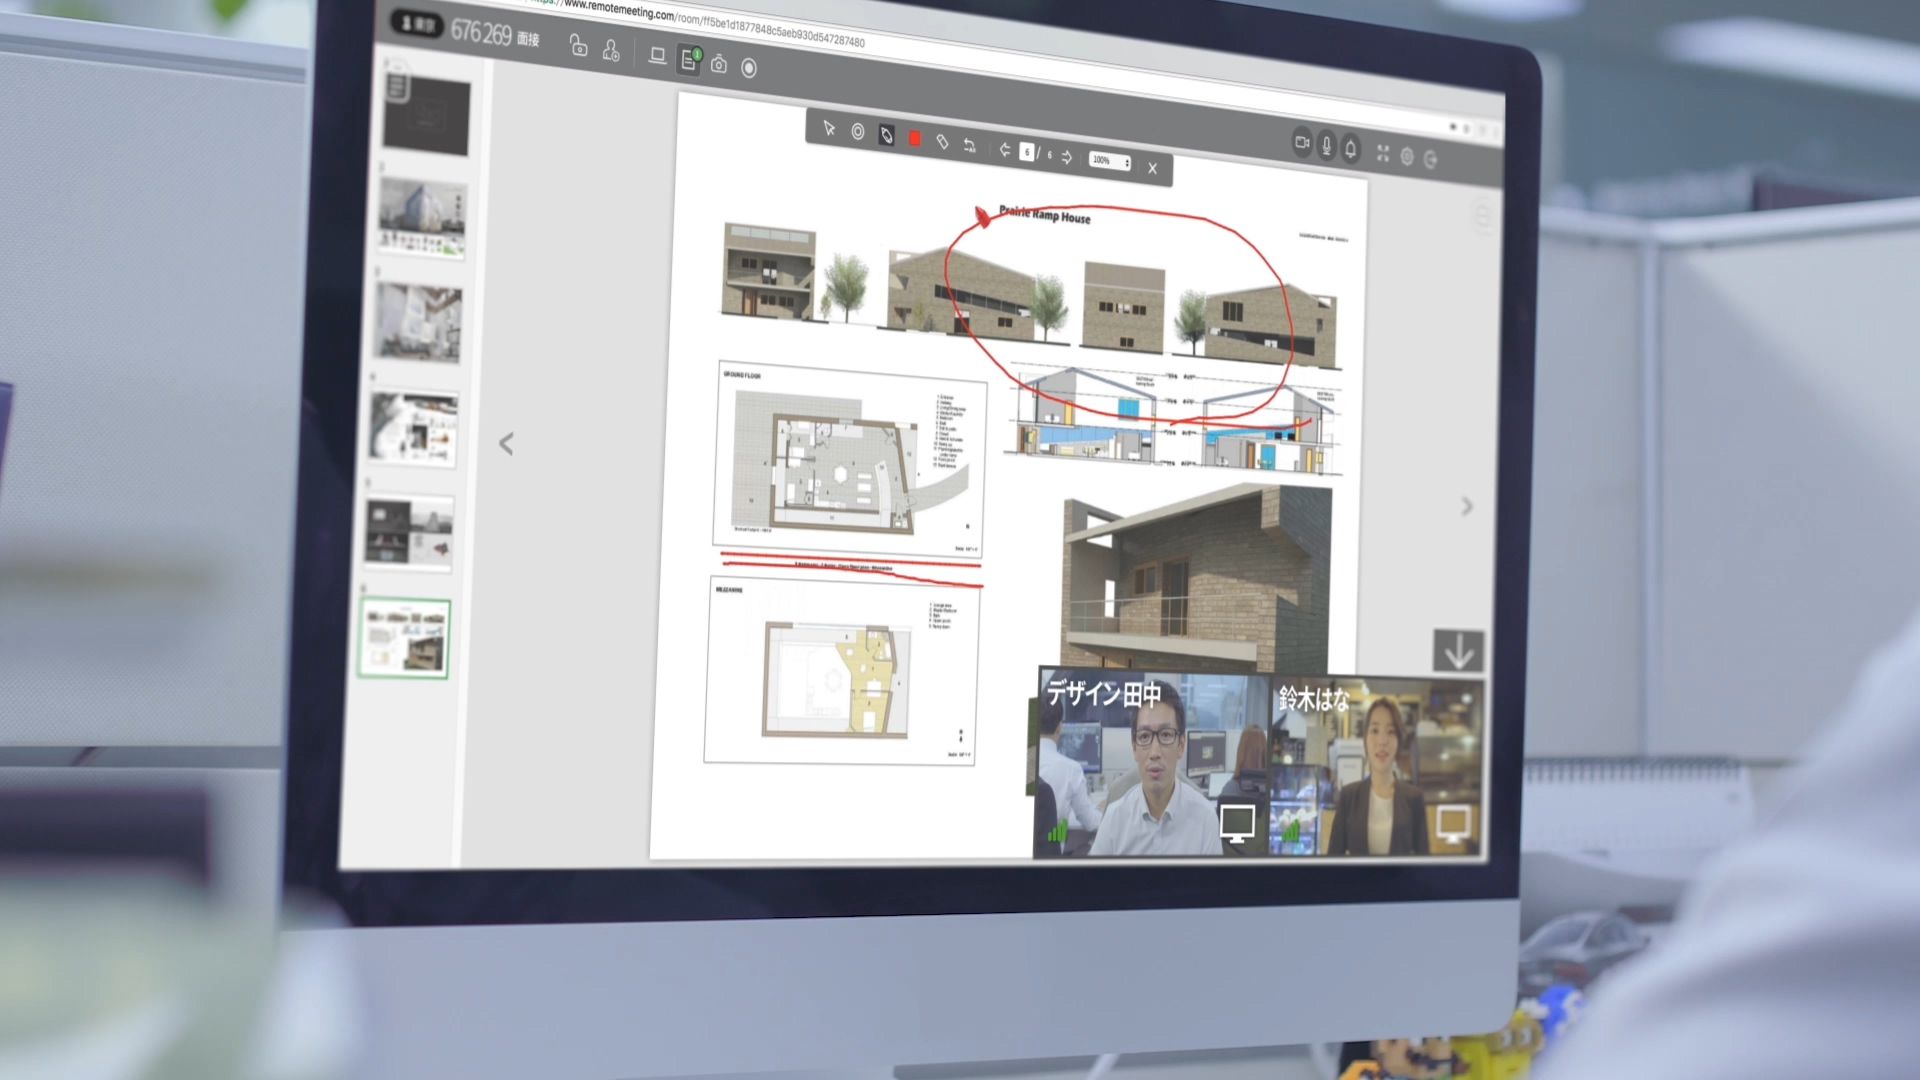
Task: Click the leave meeting exit icon
Action: coord(1431,159)
